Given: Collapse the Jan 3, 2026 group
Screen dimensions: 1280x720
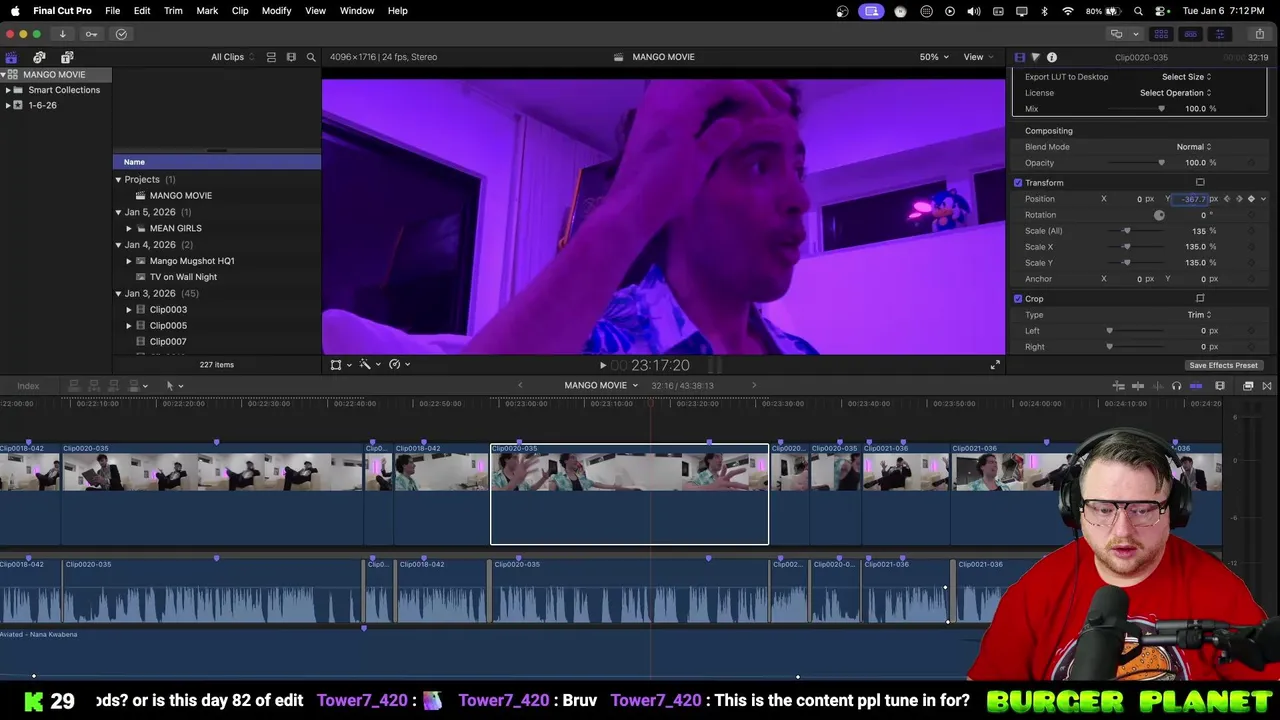Looking at the screenshot, I should [118, 294].
